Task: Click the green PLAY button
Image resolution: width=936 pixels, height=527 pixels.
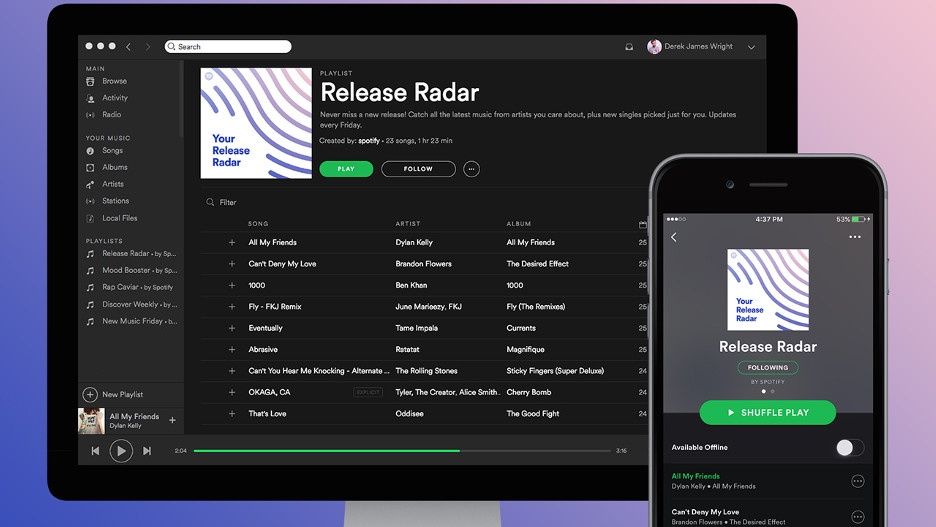Action: pos(346,169)
